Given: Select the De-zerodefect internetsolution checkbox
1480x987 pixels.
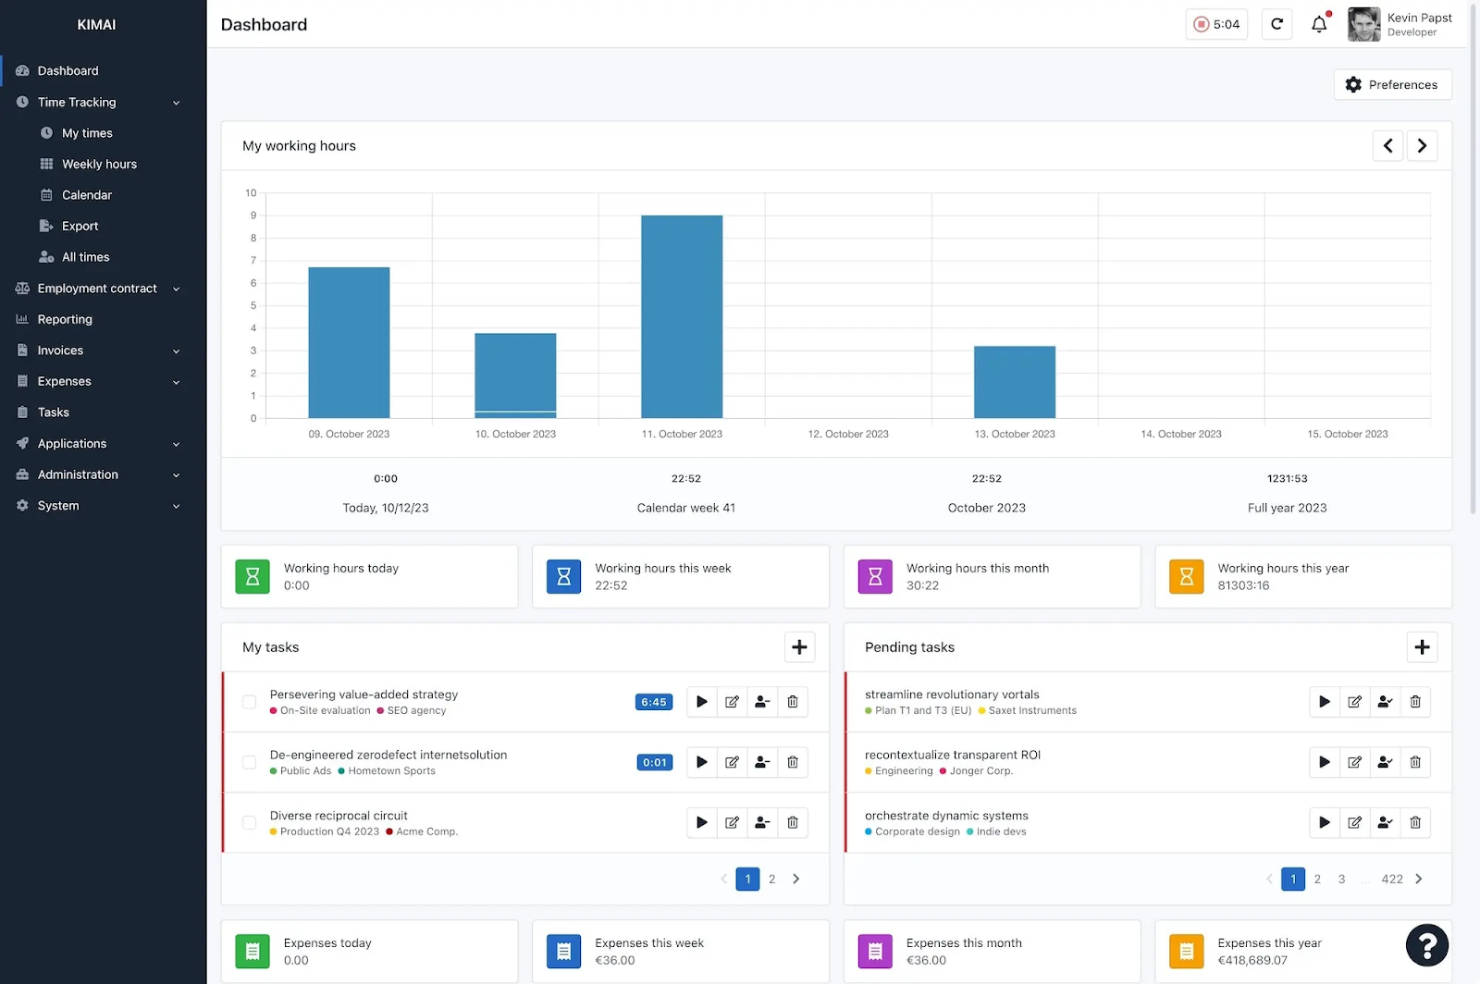Looking at the screenshot, I should coord(249,762).
